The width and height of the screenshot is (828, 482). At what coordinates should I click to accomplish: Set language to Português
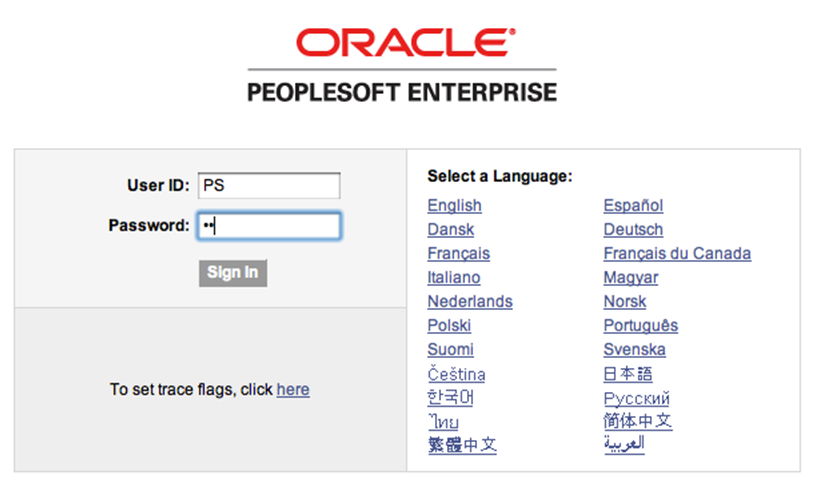pos(640,326)
